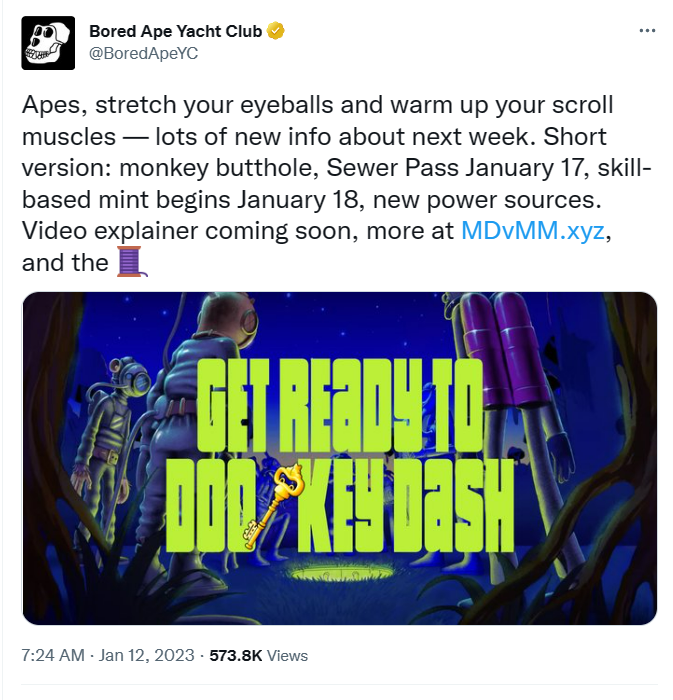The height and width of the screenshot is (700, 673).
Task: Click the Views label beside the count
Action: [x=287, y=655]
